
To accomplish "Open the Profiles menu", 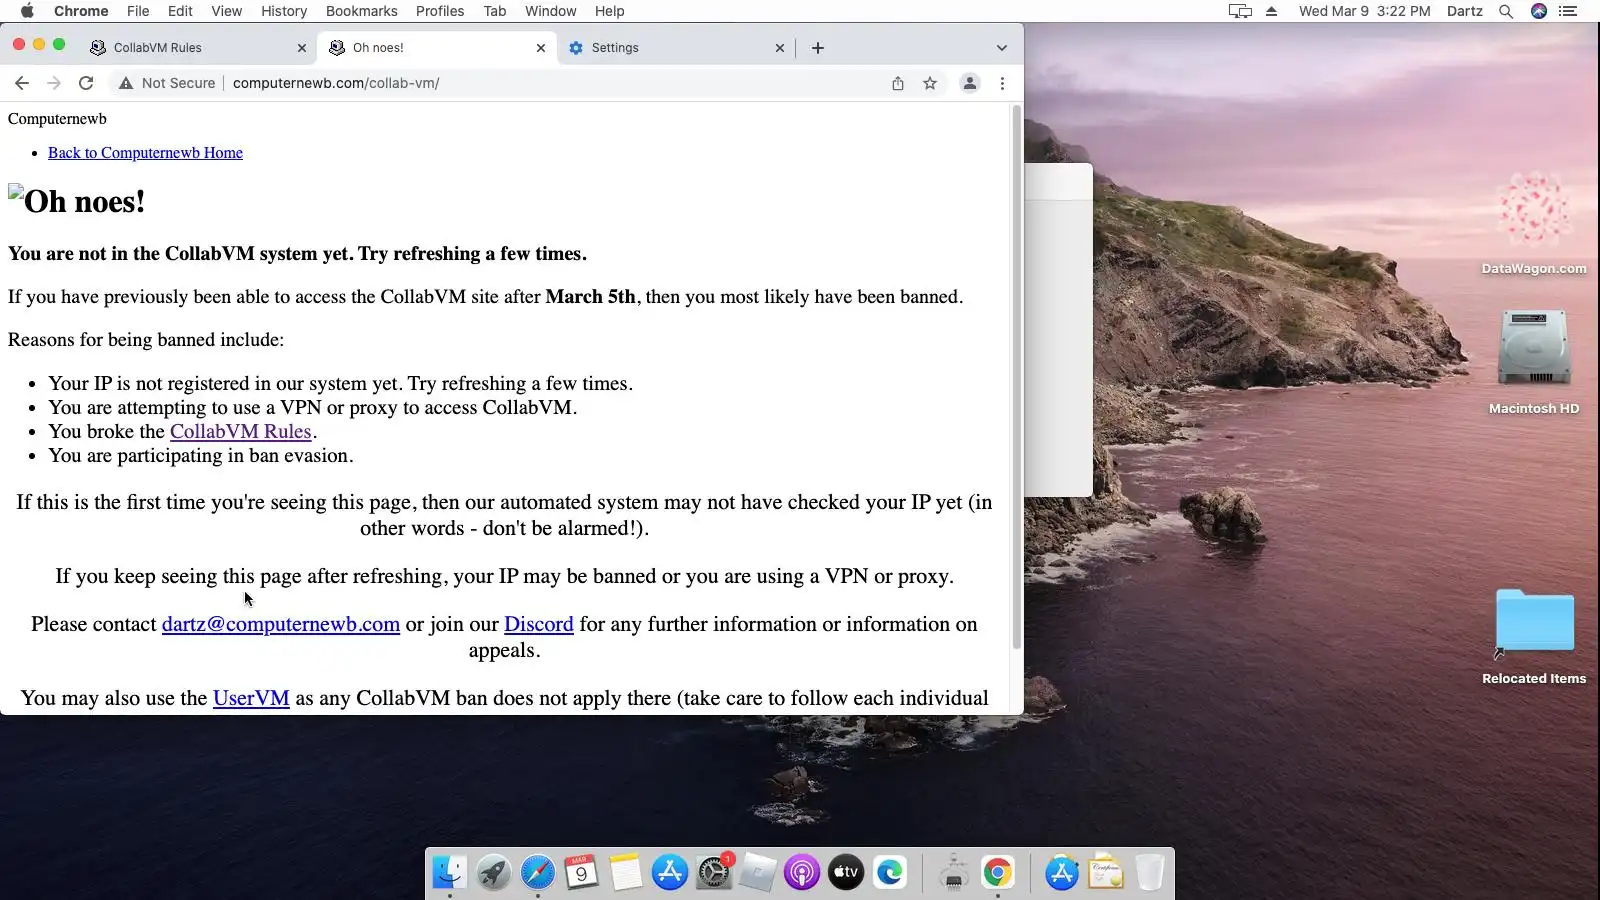I will coord(440,11).
